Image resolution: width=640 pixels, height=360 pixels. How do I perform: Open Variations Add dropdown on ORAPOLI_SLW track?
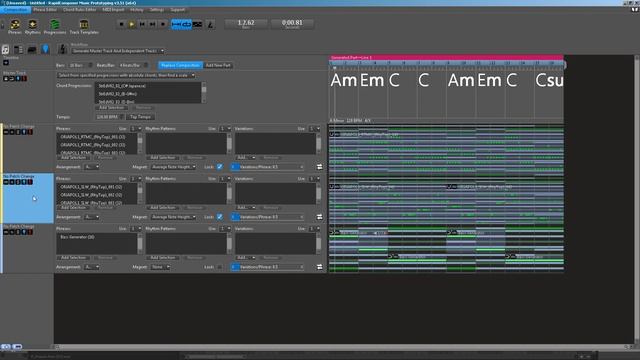[x=246, y=208]
